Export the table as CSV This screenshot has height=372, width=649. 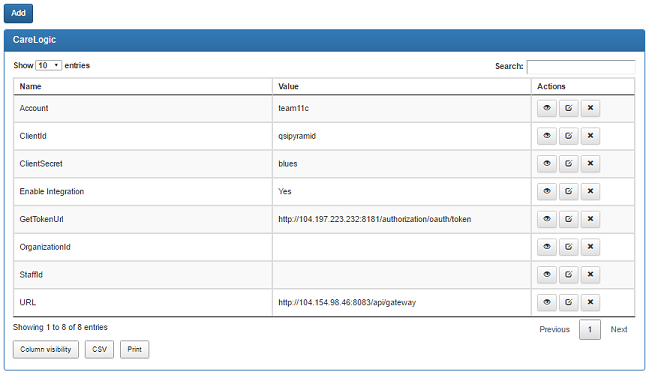coord(99,349)
